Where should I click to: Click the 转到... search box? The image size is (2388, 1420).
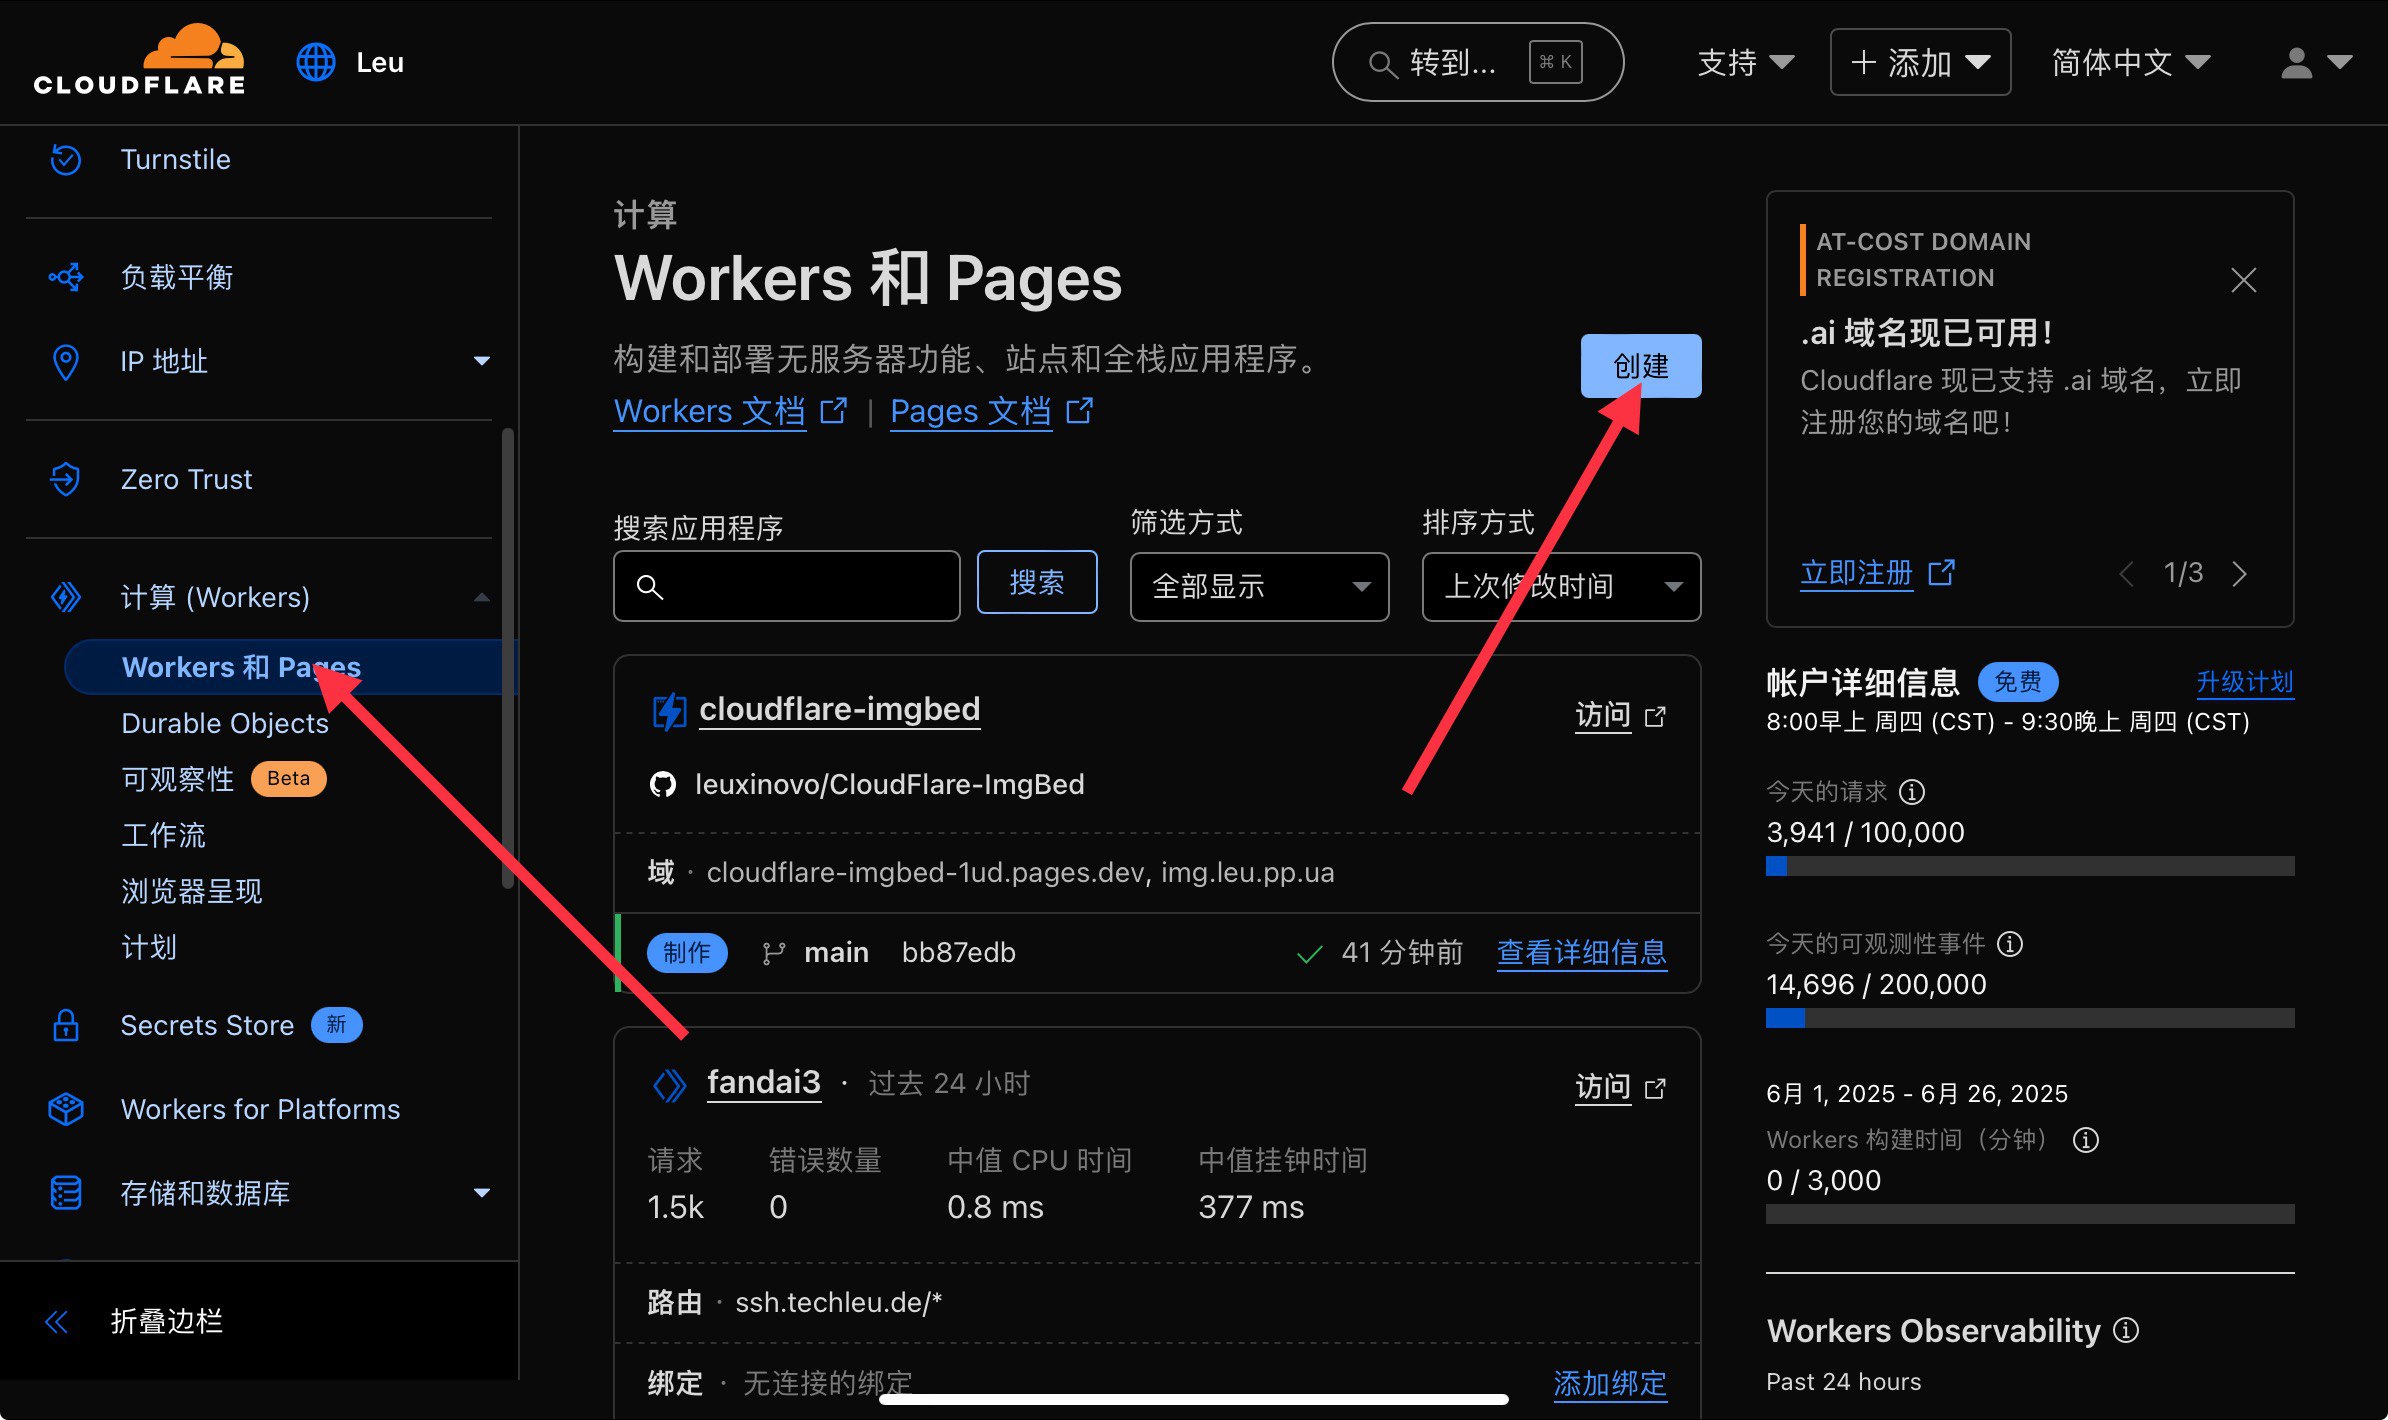(x=1478, y=62)
